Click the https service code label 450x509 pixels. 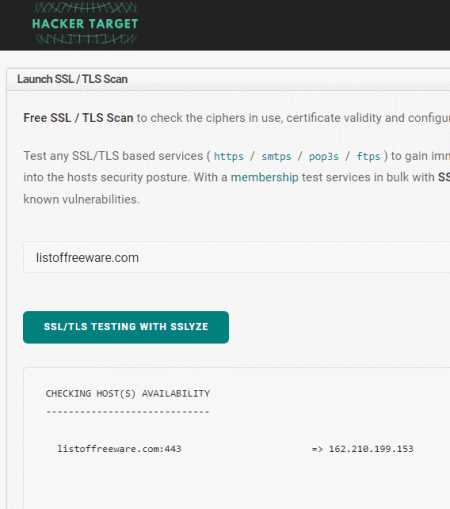click(229, 156)
